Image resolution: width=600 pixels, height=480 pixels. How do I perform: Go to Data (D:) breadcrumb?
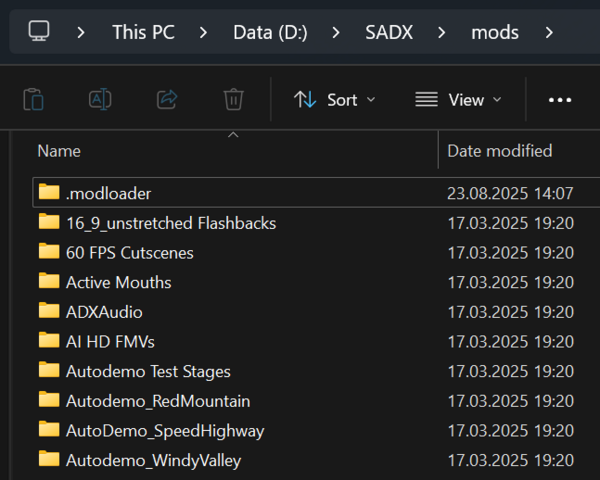pos(271,33)
